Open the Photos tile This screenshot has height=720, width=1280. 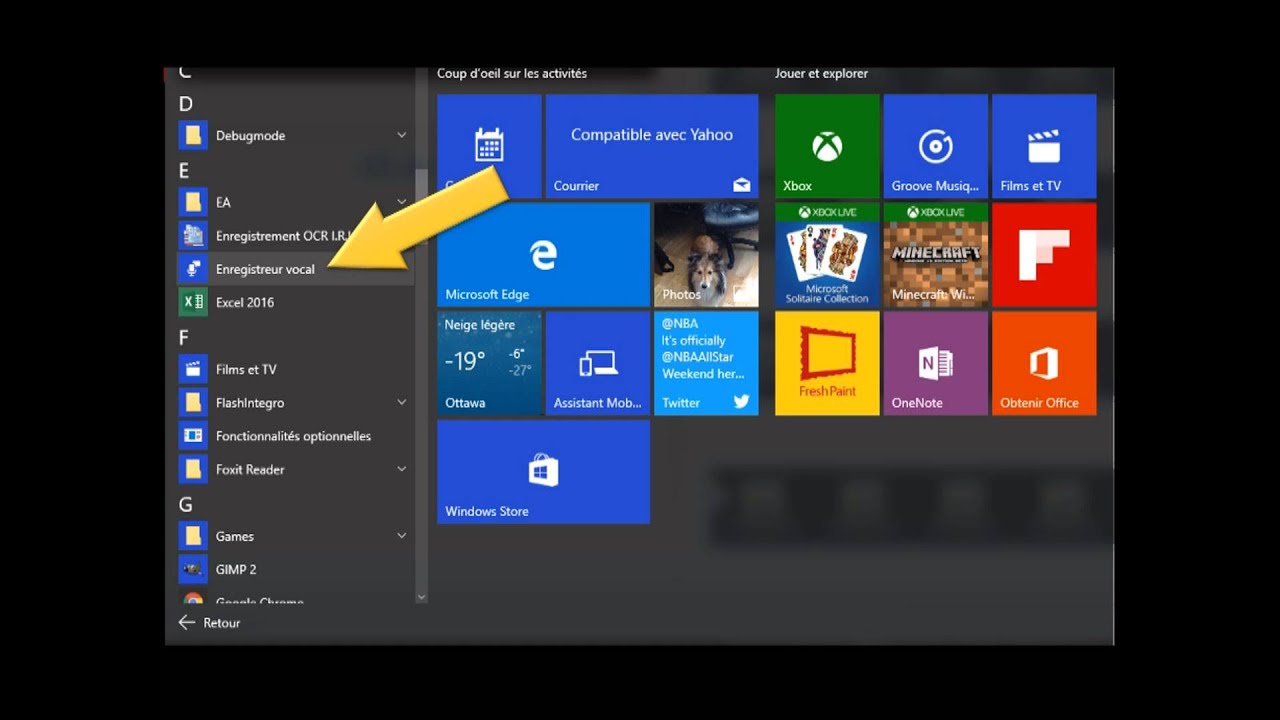(706, 255)
